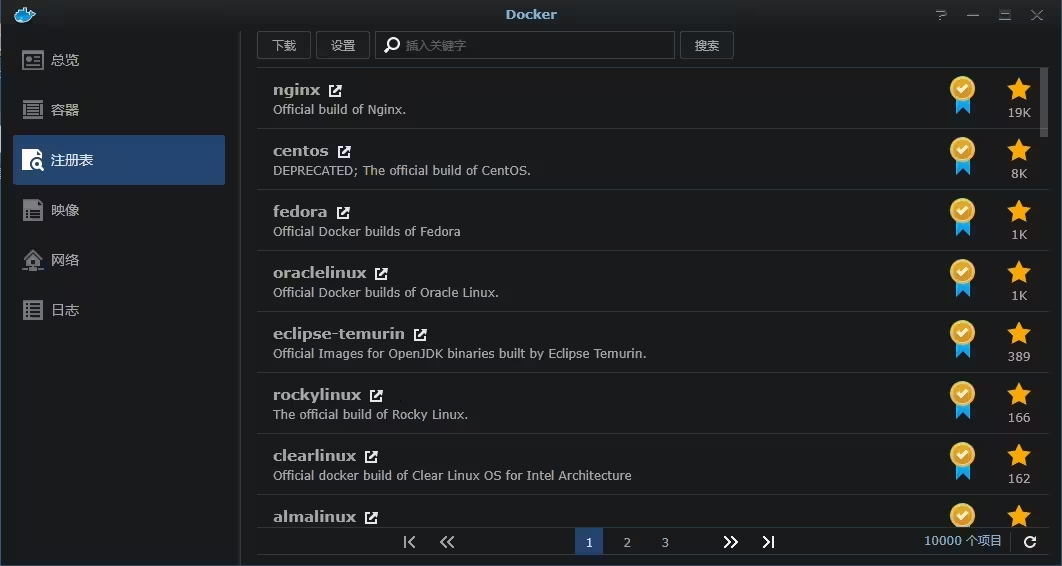Click the refresh icon beside item count
The width and height of the screenshot is (1062, 566).
pyautogui.click(x=1030, y=542)
